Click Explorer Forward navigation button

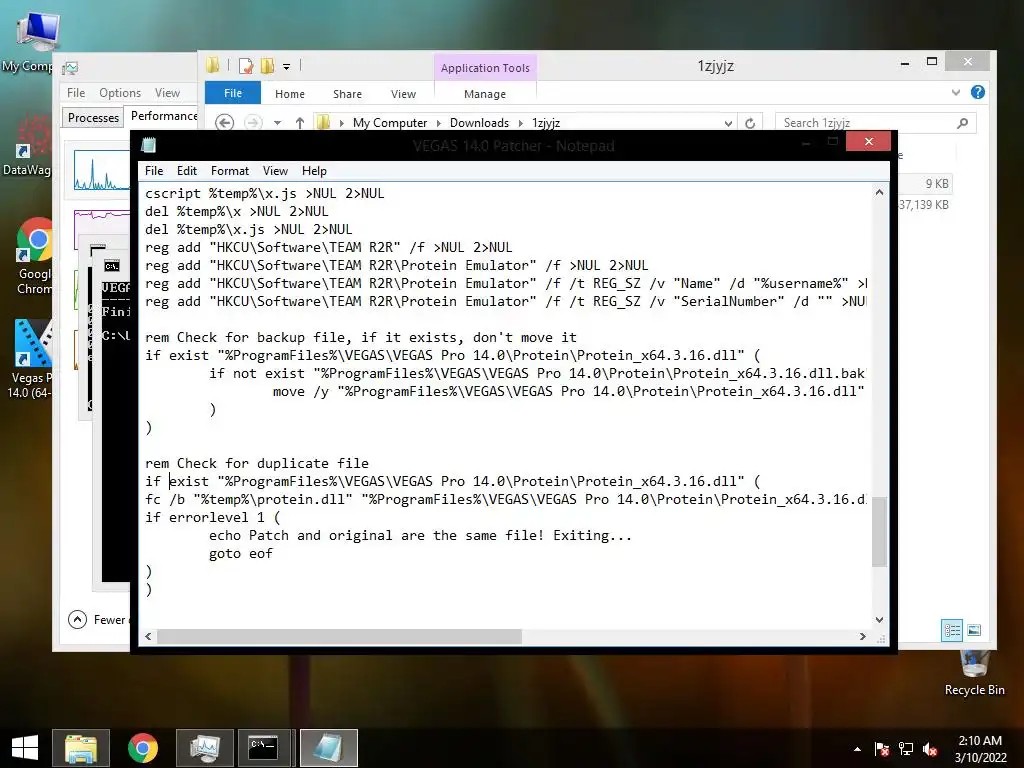pos(253,123)
